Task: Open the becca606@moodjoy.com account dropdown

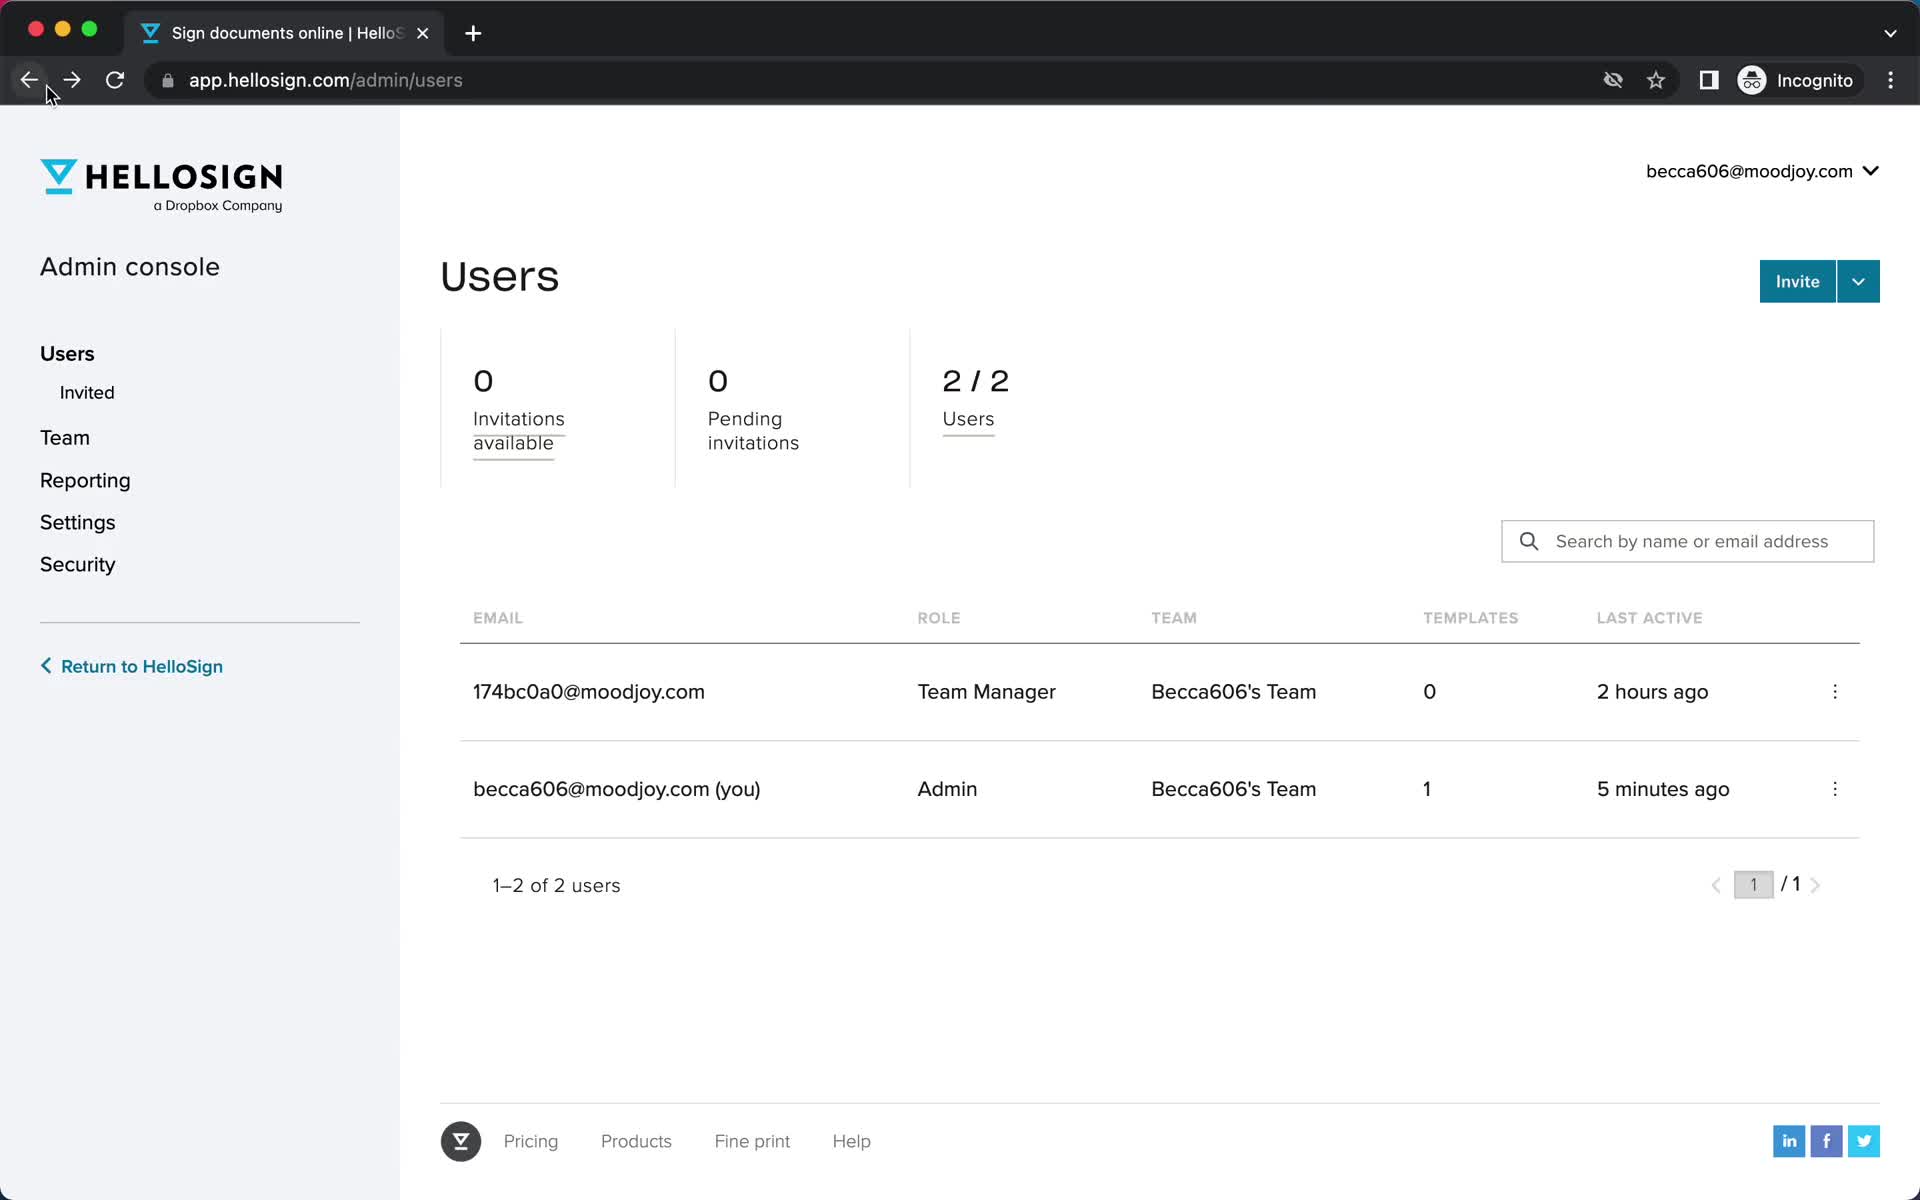Action: 1762,171
